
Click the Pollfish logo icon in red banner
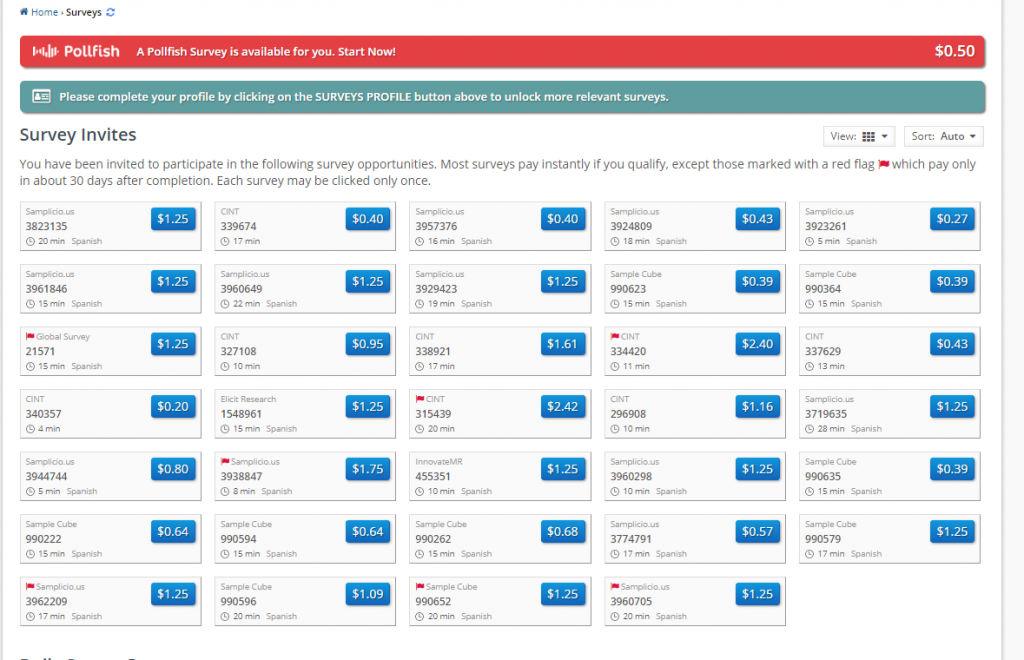(46, 51)
